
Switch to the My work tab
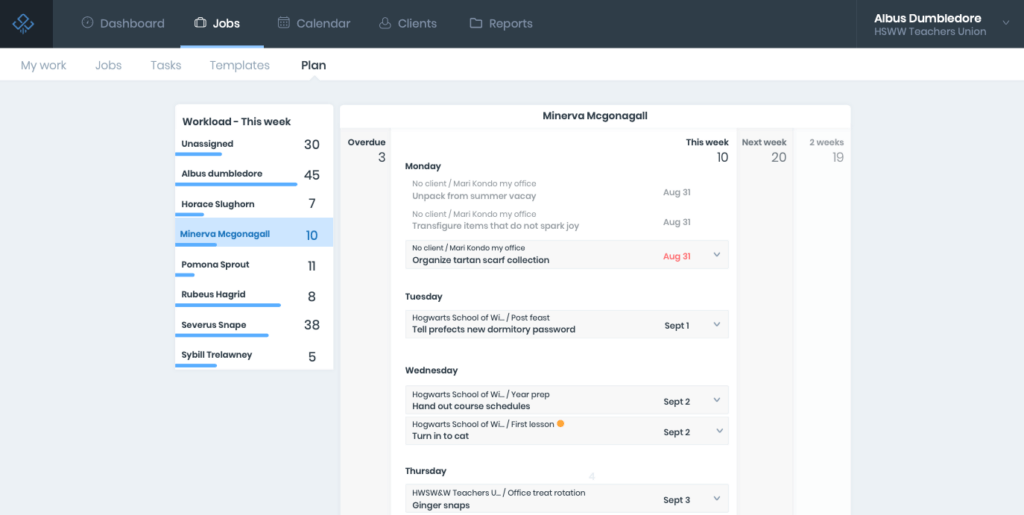(43, 65)
